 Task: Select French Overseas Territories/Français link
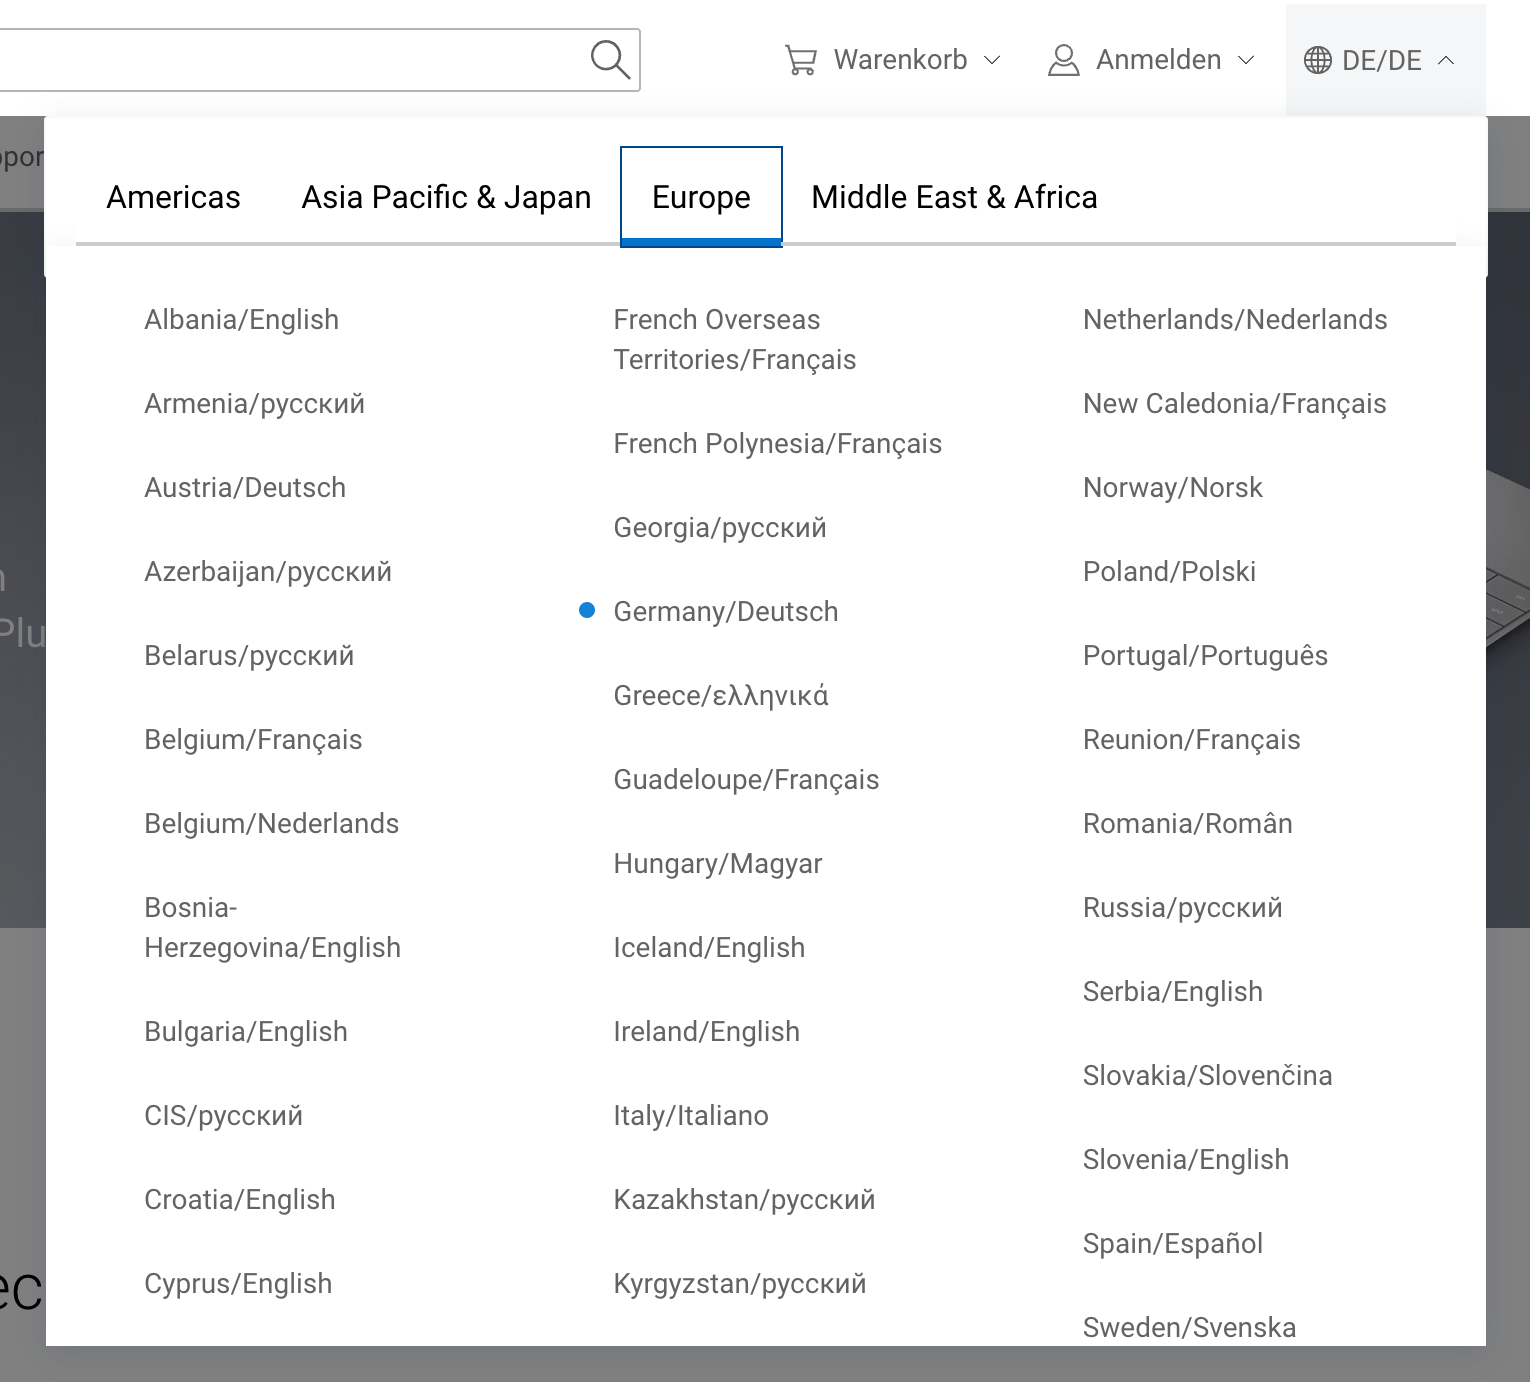tap(734, 339)
